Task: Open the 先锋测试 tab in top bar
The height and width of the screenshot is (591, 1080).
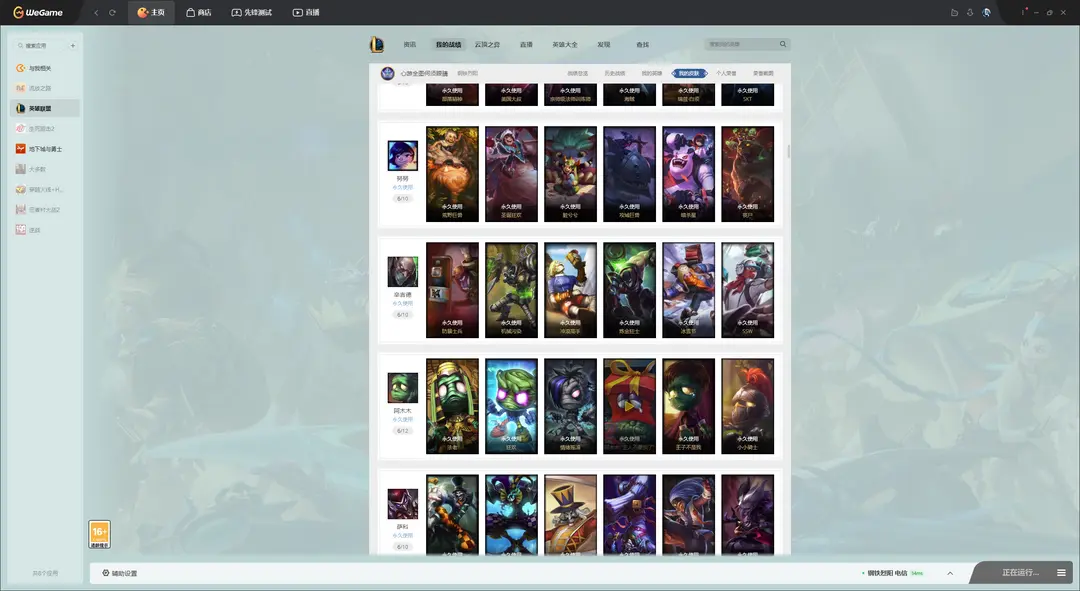Action: [251, 12]
